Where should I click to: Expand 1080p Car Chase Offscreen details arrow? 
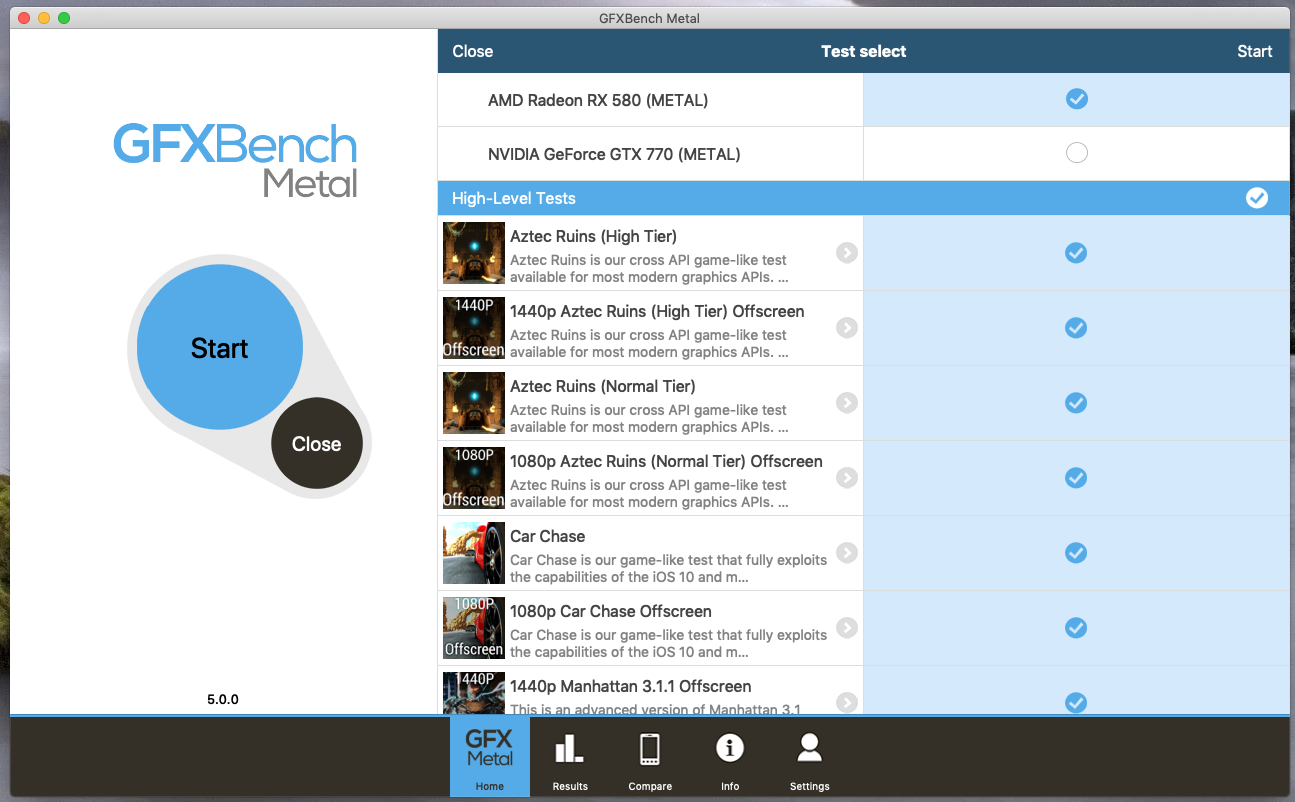[x=847, y=628]
